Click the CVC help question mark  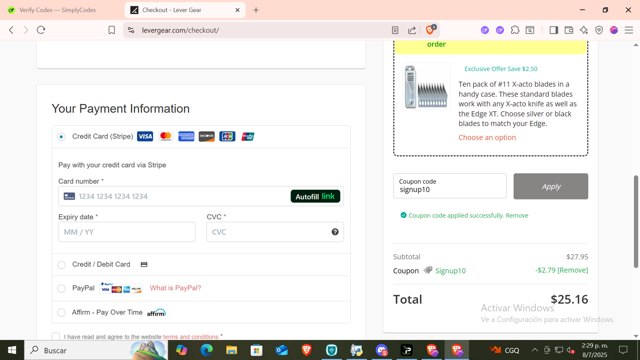(x=335, y=232)
